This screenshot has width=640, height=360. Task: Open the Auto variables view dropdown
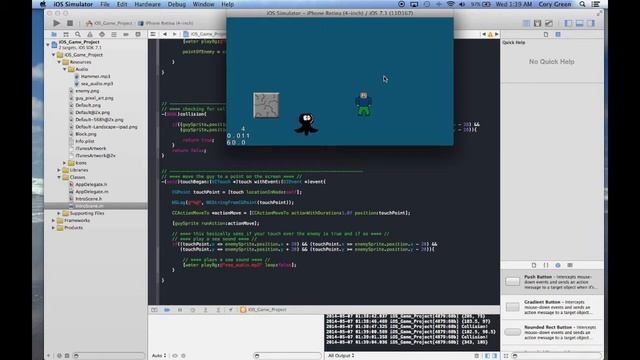pyautogui.click(x=159, y=356)
